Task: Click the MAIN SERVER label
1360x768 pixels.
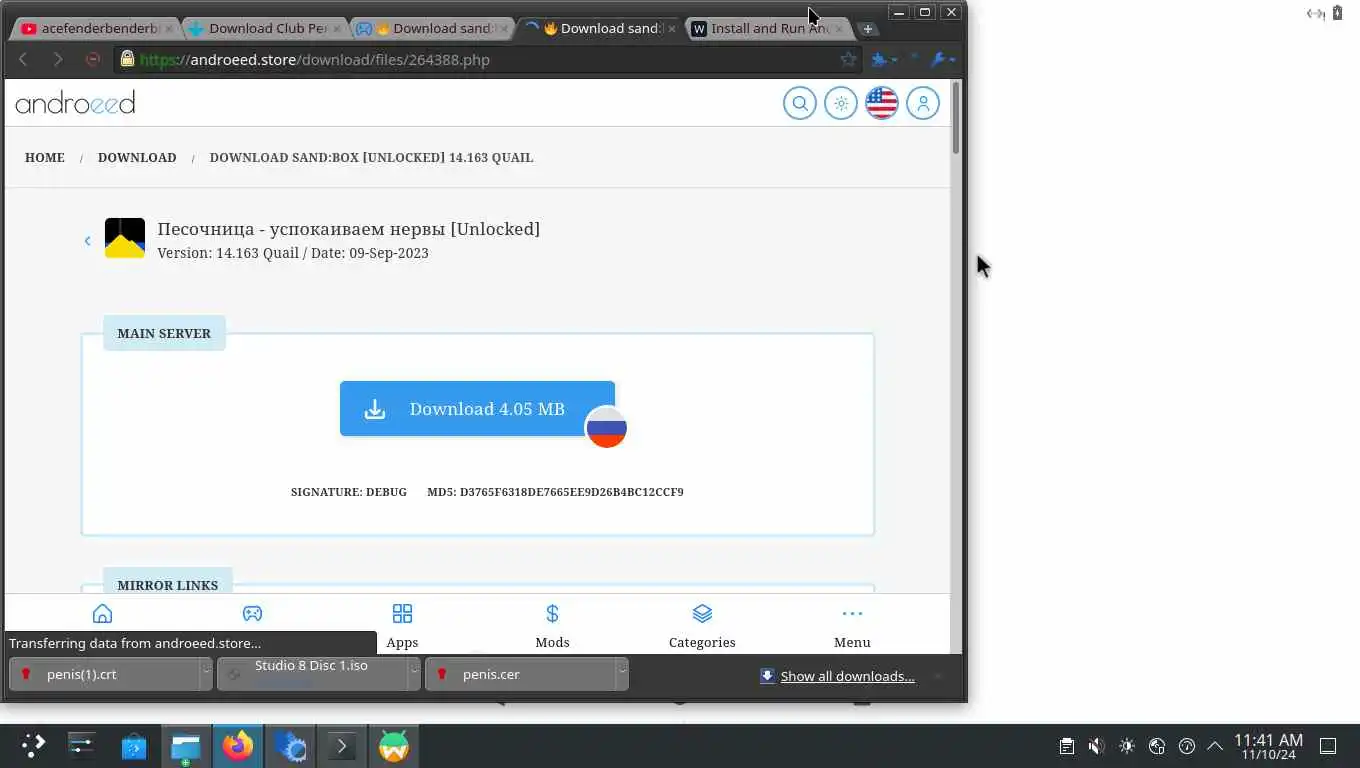Action: 164,333
